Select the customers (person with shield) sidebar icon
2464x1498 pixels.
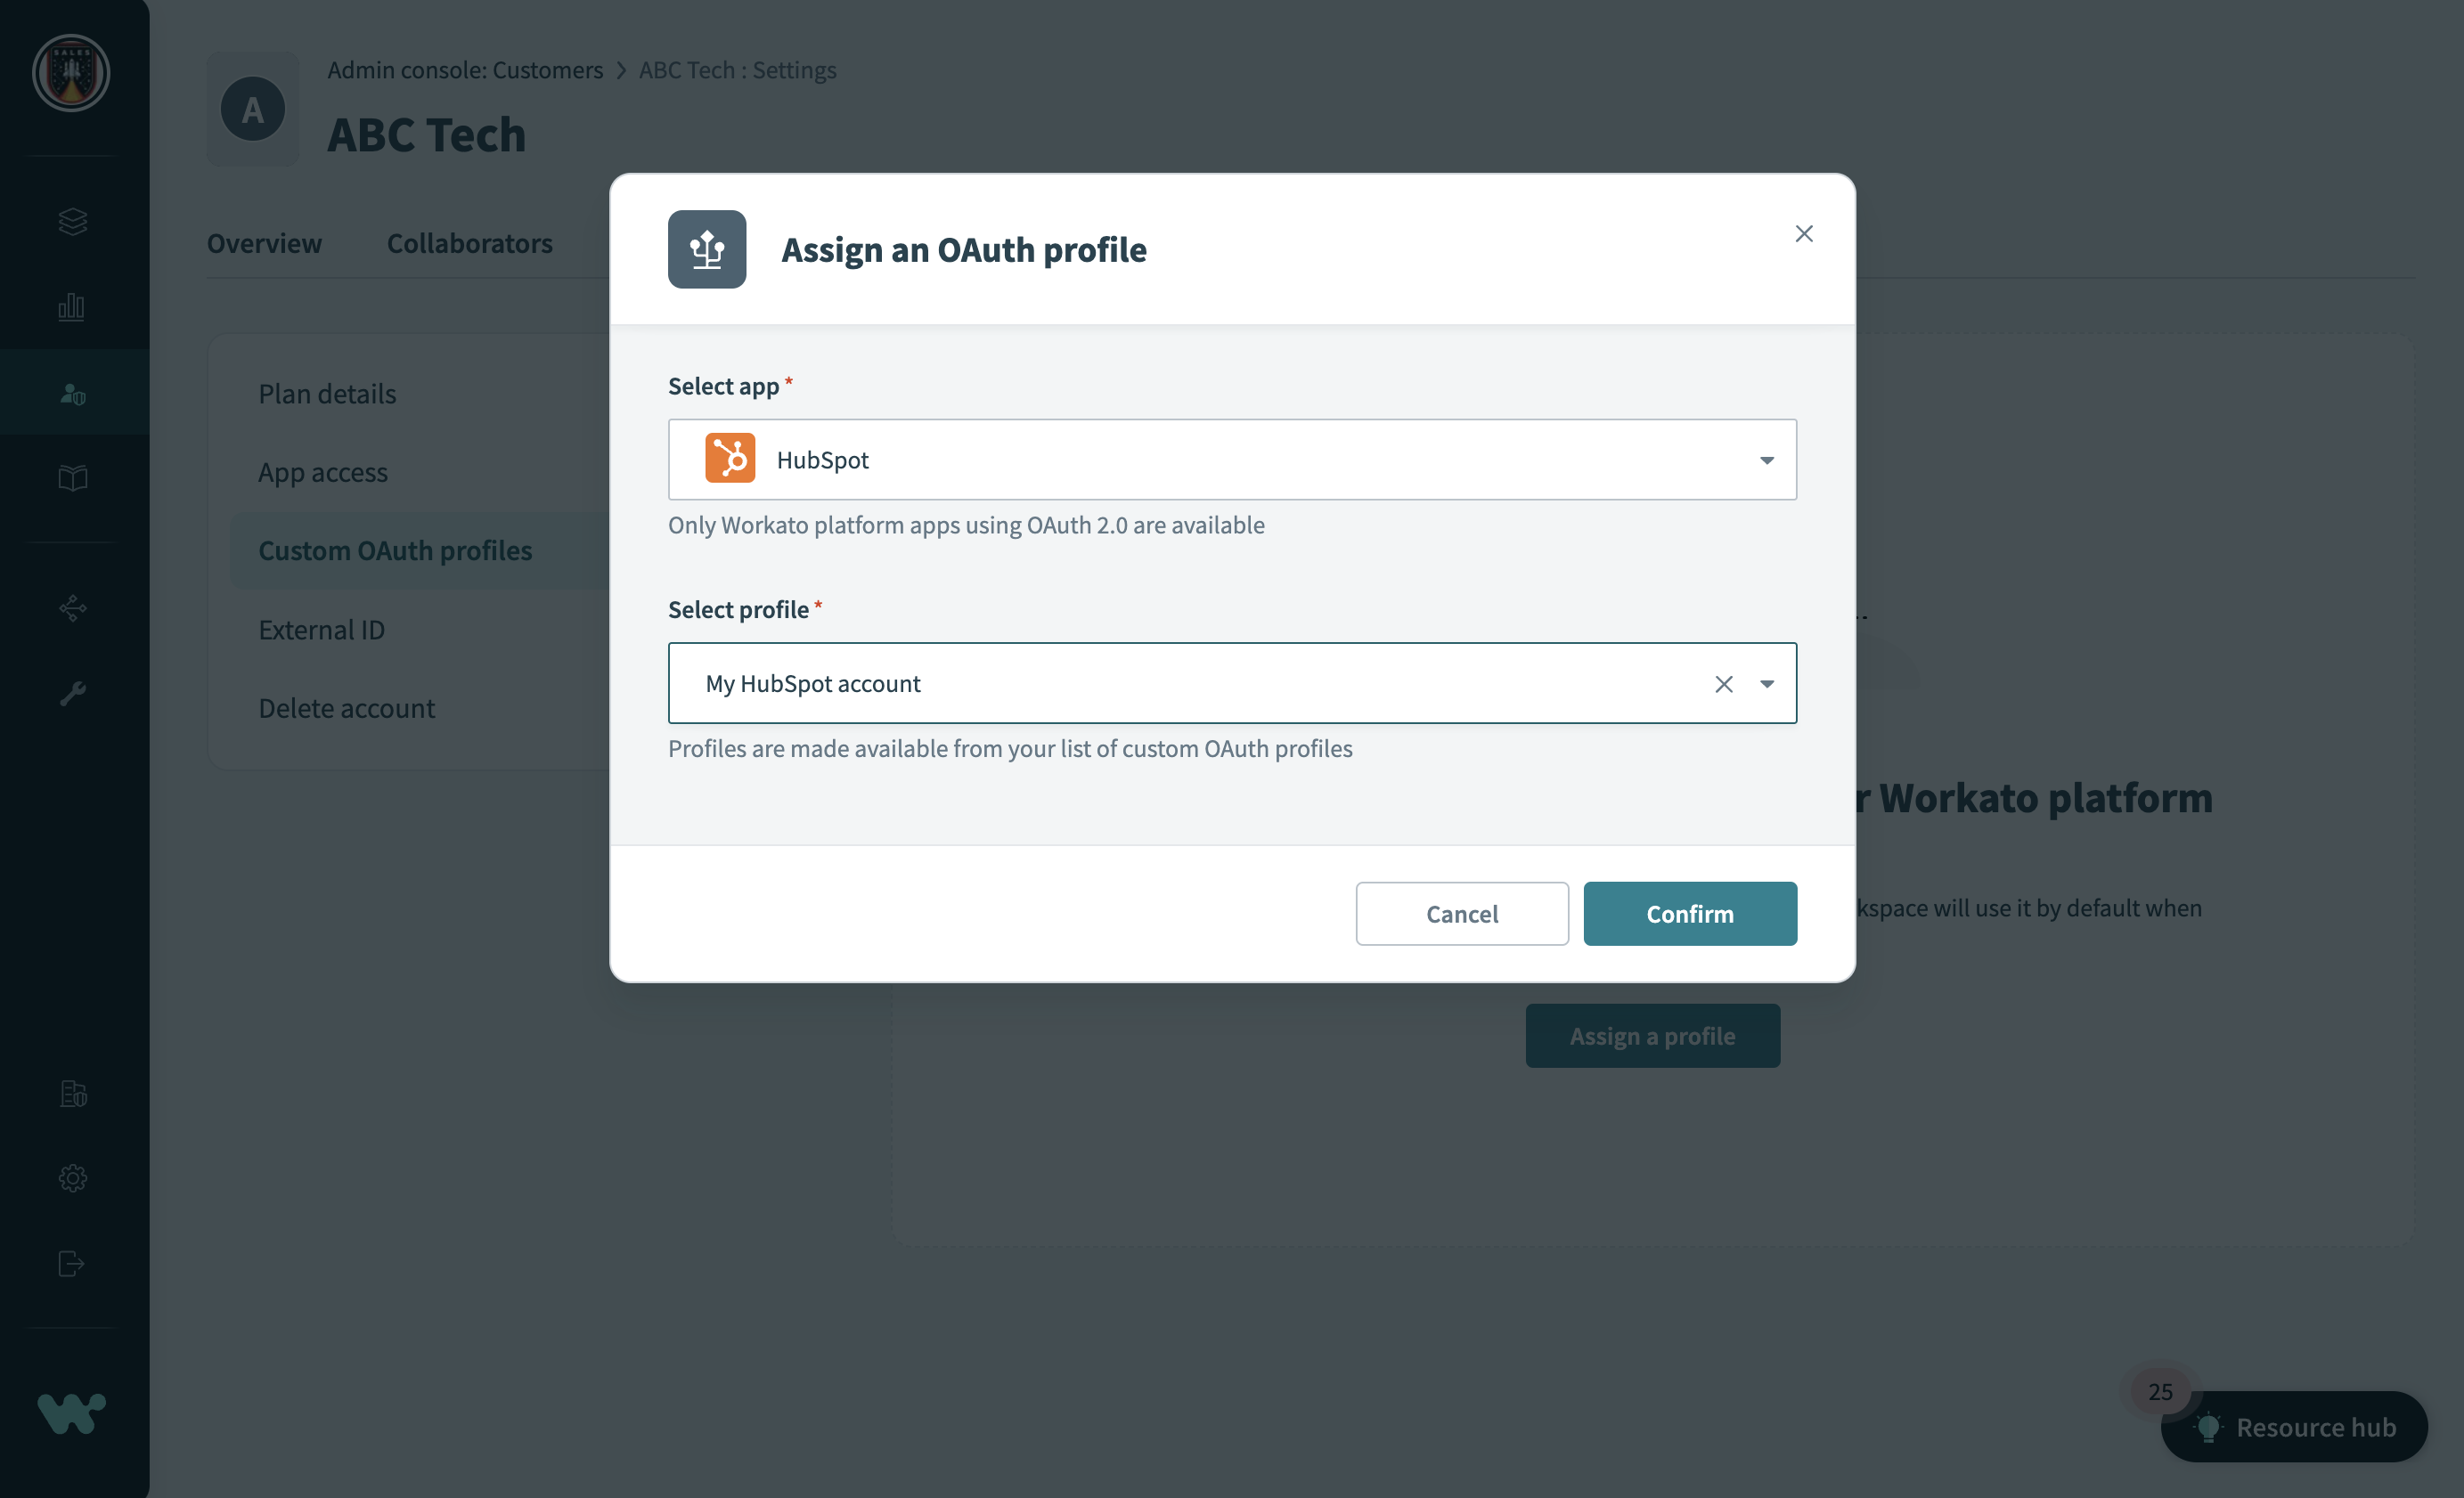click(x=73, y=393)
